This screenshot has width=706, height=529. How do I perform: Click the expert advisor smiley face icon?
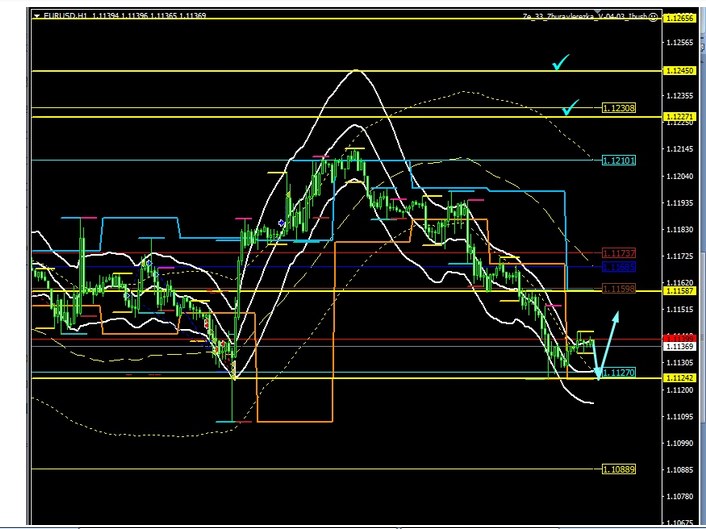pyautogui.click(x=653, y=17)
